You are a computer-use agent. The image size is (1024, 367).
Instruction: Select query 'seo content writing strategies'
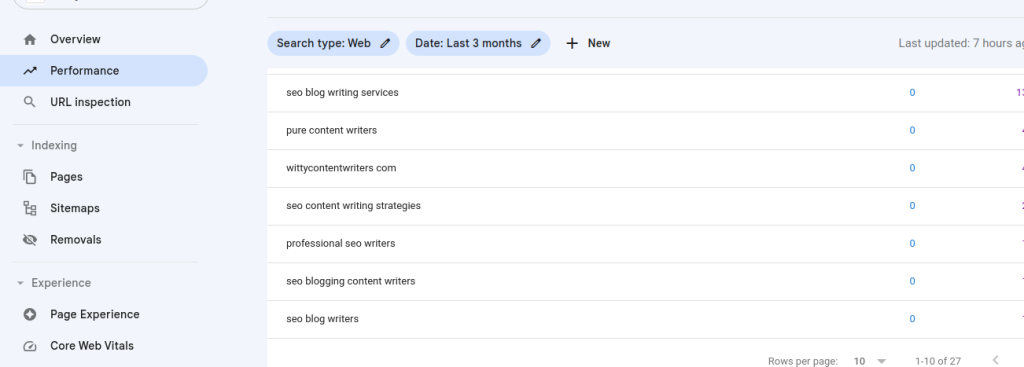[x=353, y=206]
